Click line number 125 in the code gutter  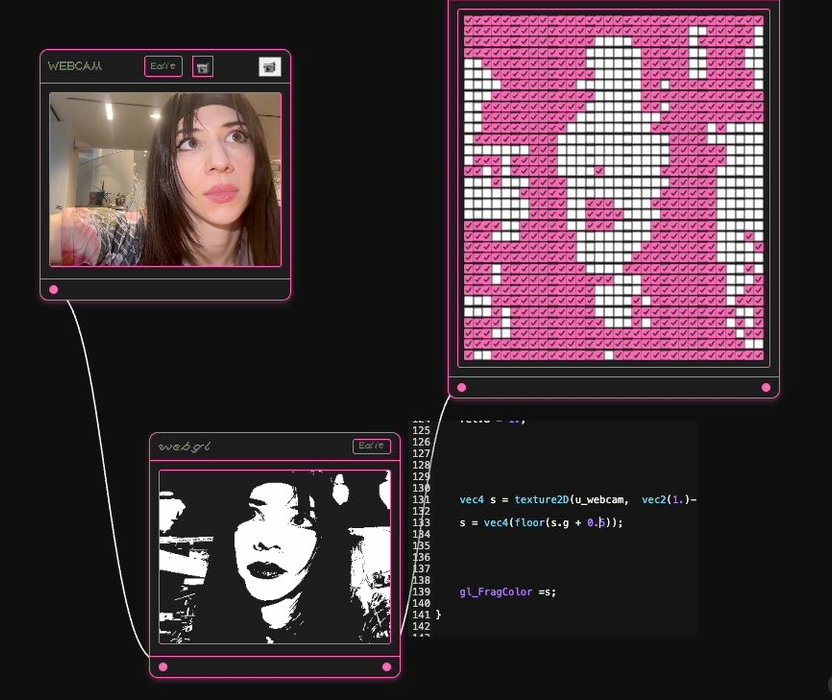point(421,430)
